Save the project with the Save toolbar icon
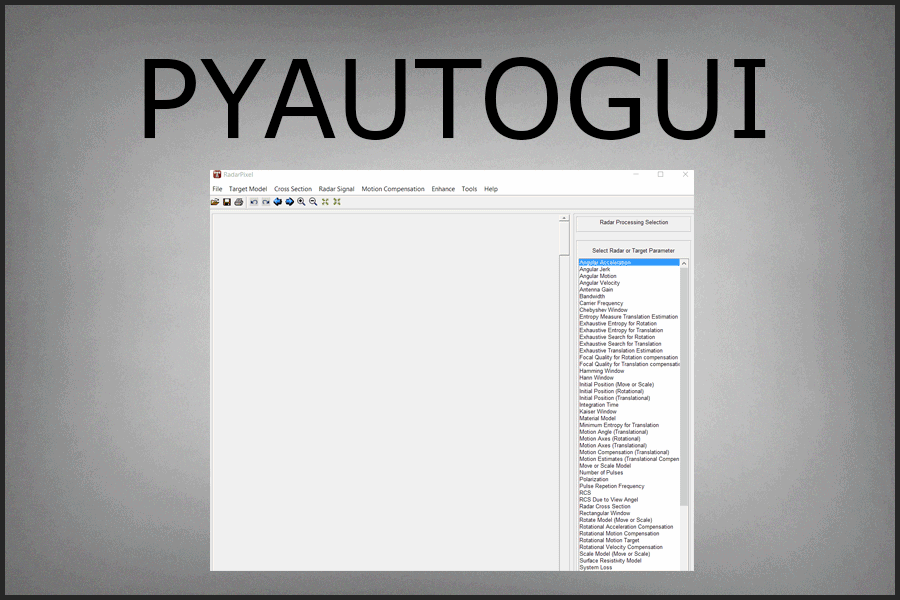Image resolution: width=900 pixels, height=600 pixels. (x=227, y=201)
